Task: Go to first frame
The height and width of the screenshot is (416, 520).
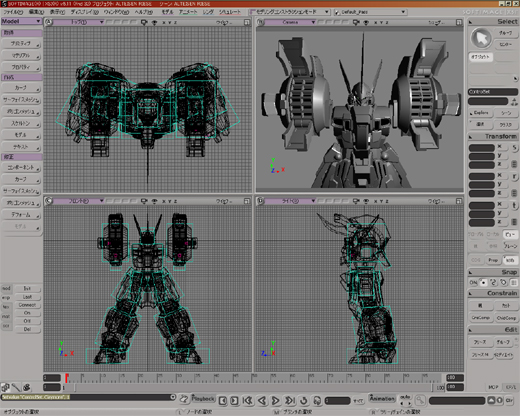Action: [247, 400]
